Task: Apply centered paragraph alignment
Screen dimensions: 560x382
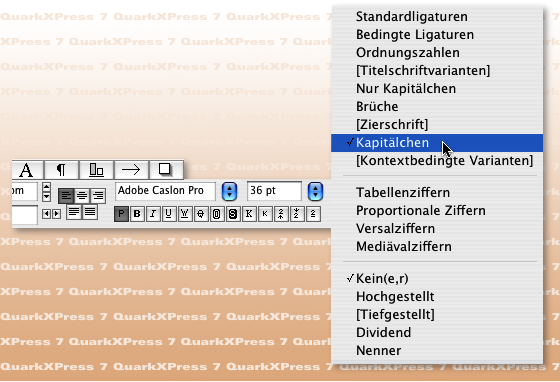Action: pos(82,196)
